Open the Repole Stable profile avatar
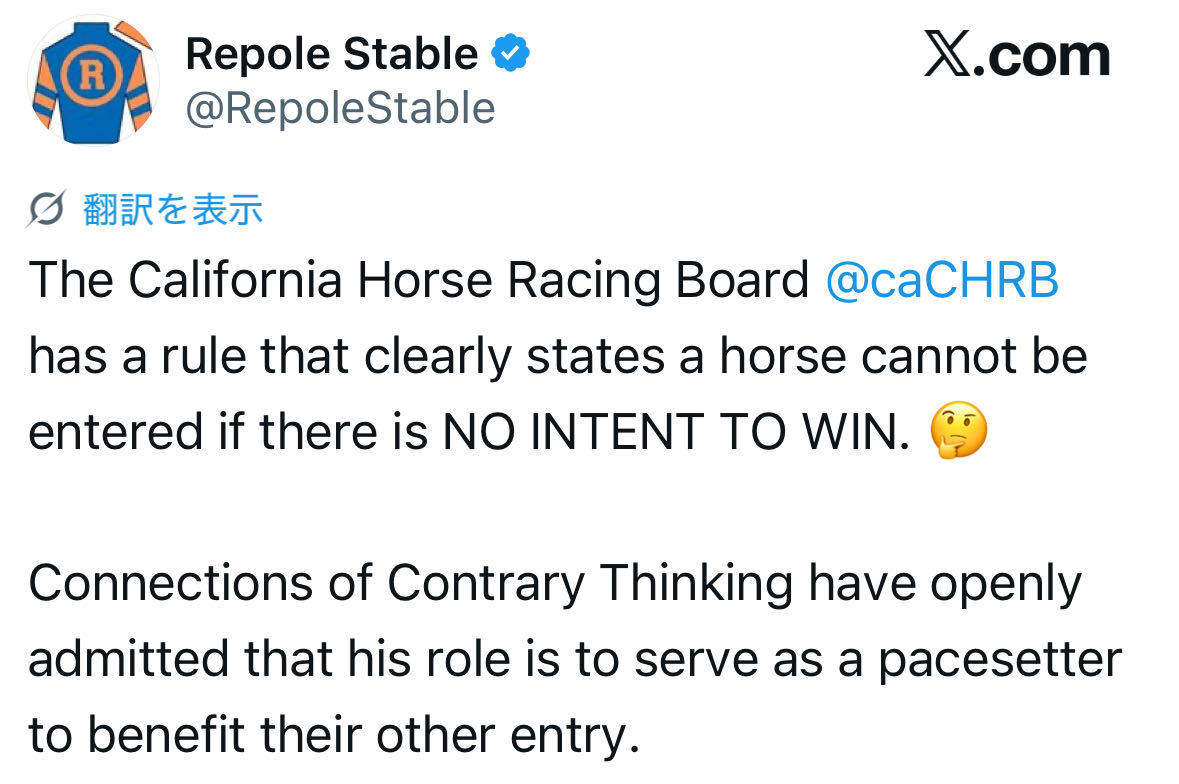The width and height of the screenshot is (1179, 784). tap(92, 80)
